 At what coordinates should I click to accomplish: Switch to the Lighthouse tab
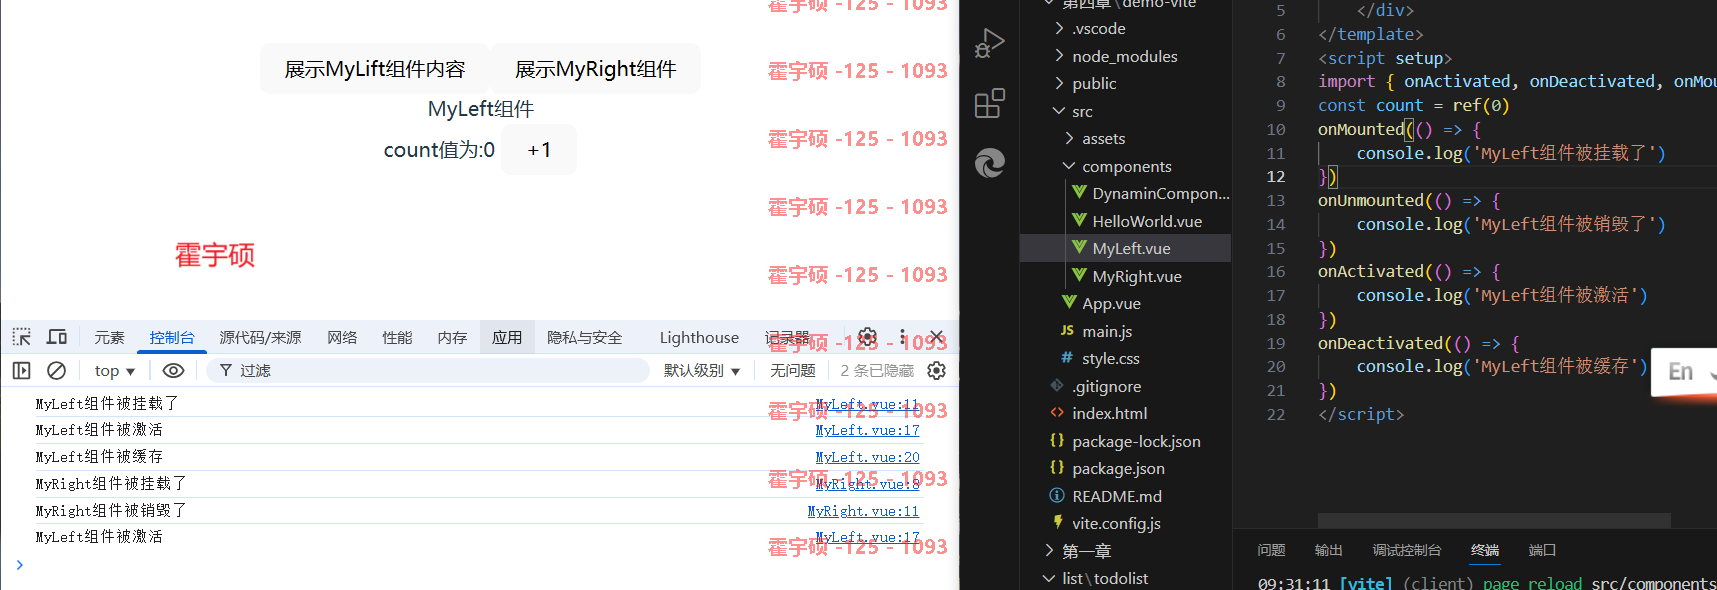coord(699,337)
